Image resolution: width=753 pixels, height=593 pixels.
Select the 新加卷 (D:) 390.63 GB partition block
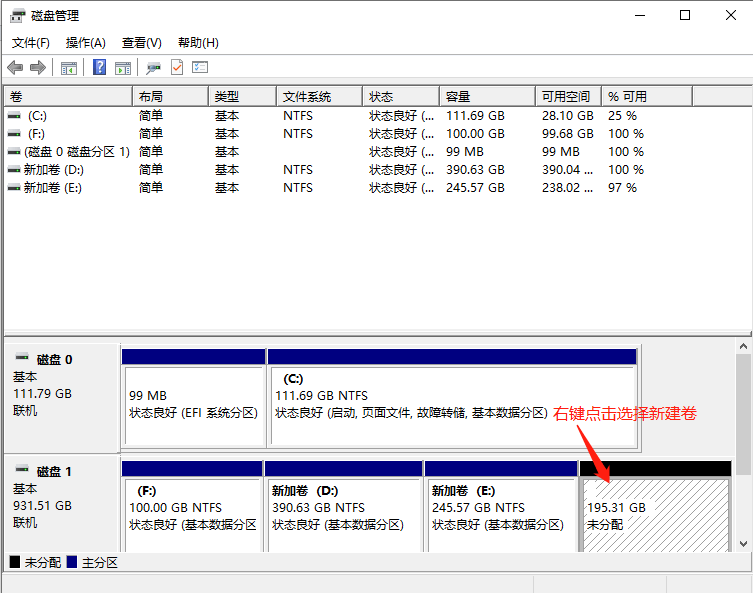pos(343,506)
